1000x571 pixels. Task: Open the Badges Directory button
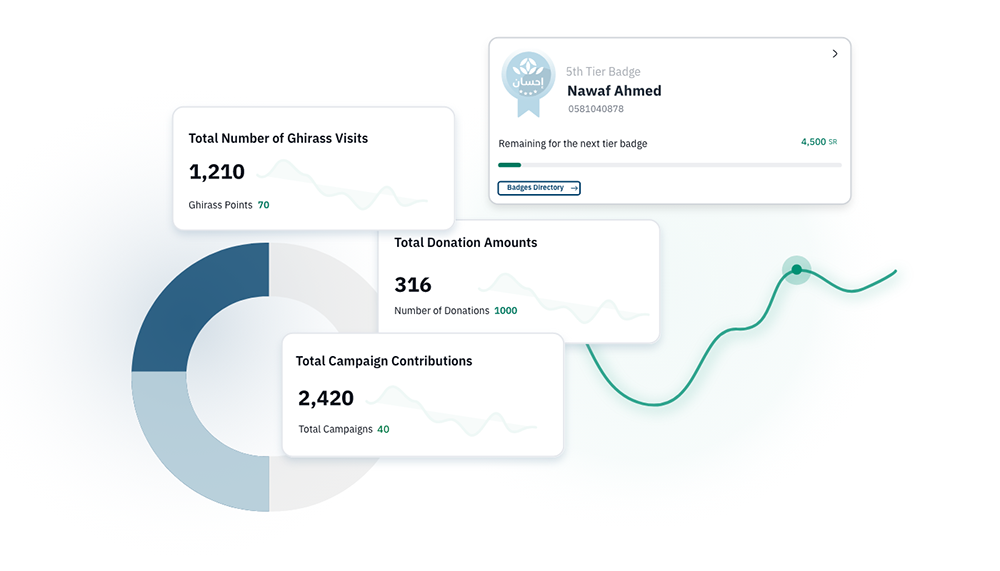(x=539, y=188)
